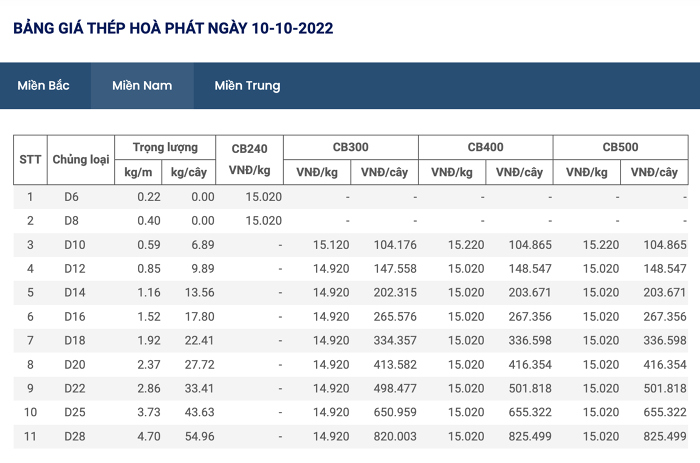Click the 147.558 value in D12 row
This screenshot has width=700, height=463.
[395, 269]
